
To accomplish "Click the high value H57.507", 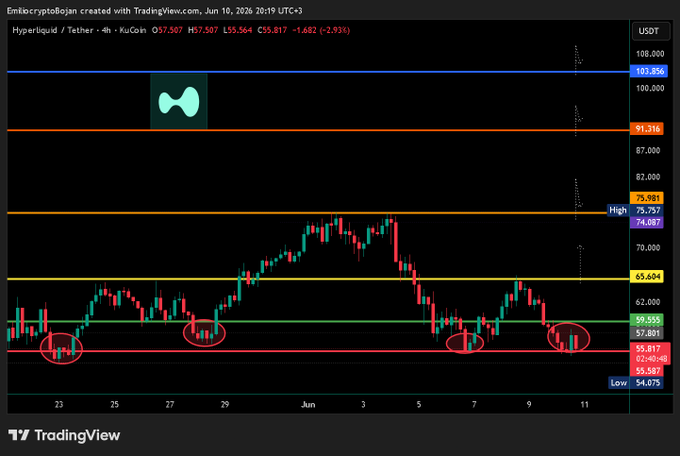I will point(203,30).
